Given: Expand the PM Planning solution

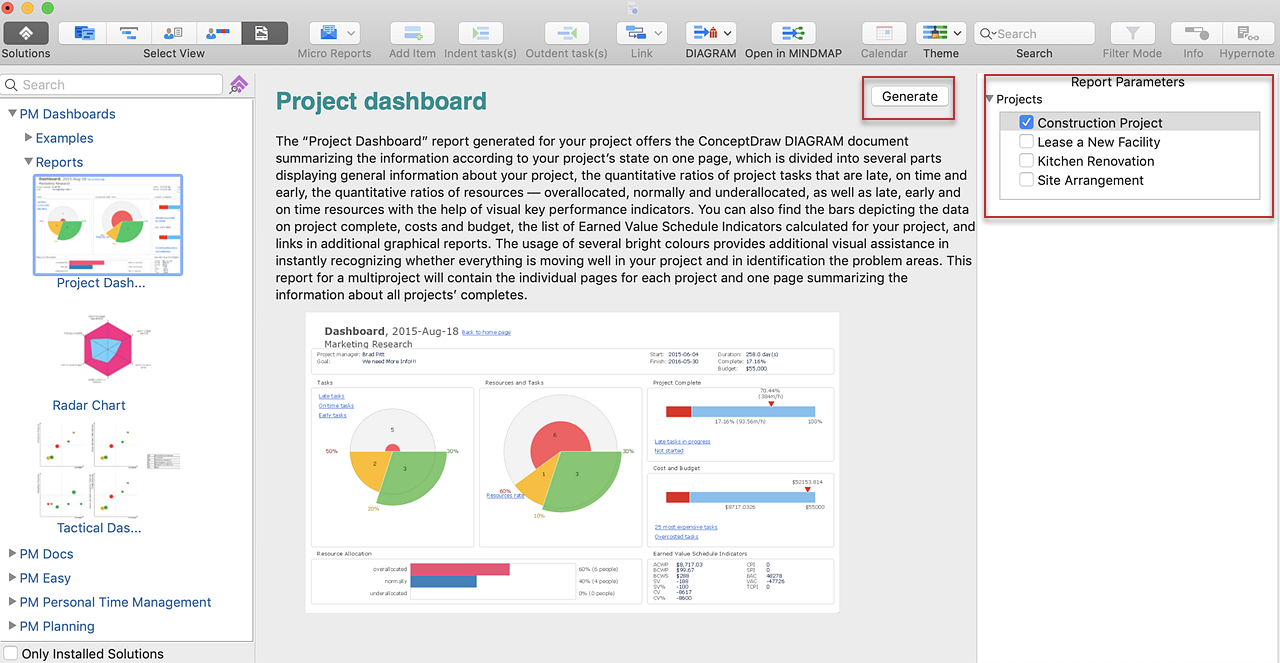Looking at the screenshot, I should coord(12,626).
